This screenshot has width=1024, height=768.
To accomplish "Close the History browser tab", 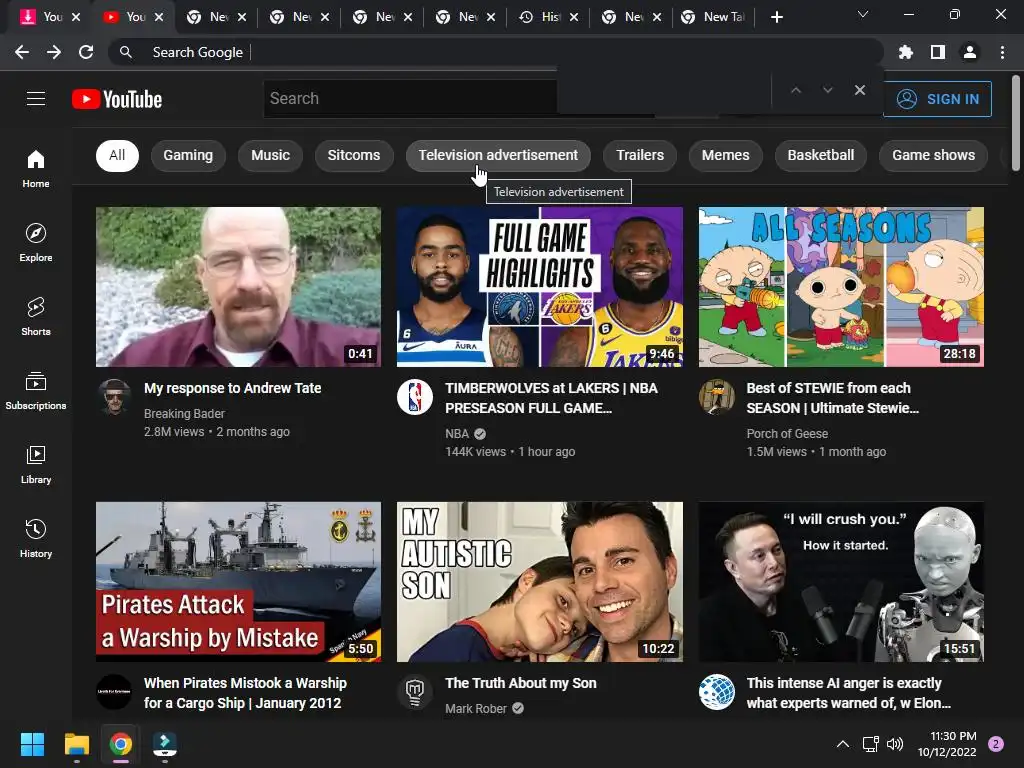I will click(573, 17).
